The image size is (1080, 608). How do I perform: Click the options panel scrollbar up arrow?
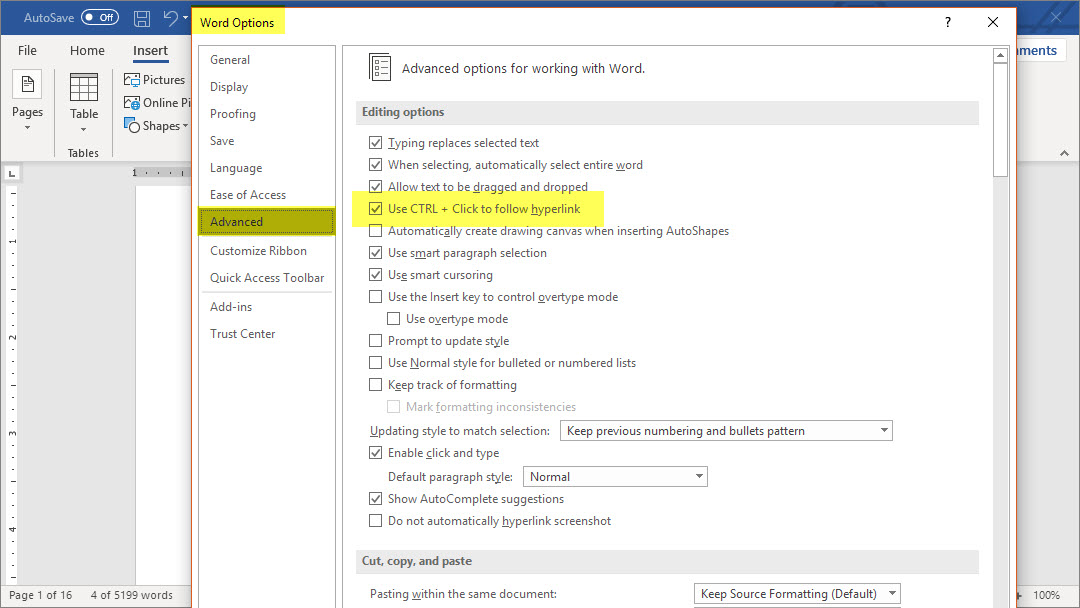point(1000,56)
